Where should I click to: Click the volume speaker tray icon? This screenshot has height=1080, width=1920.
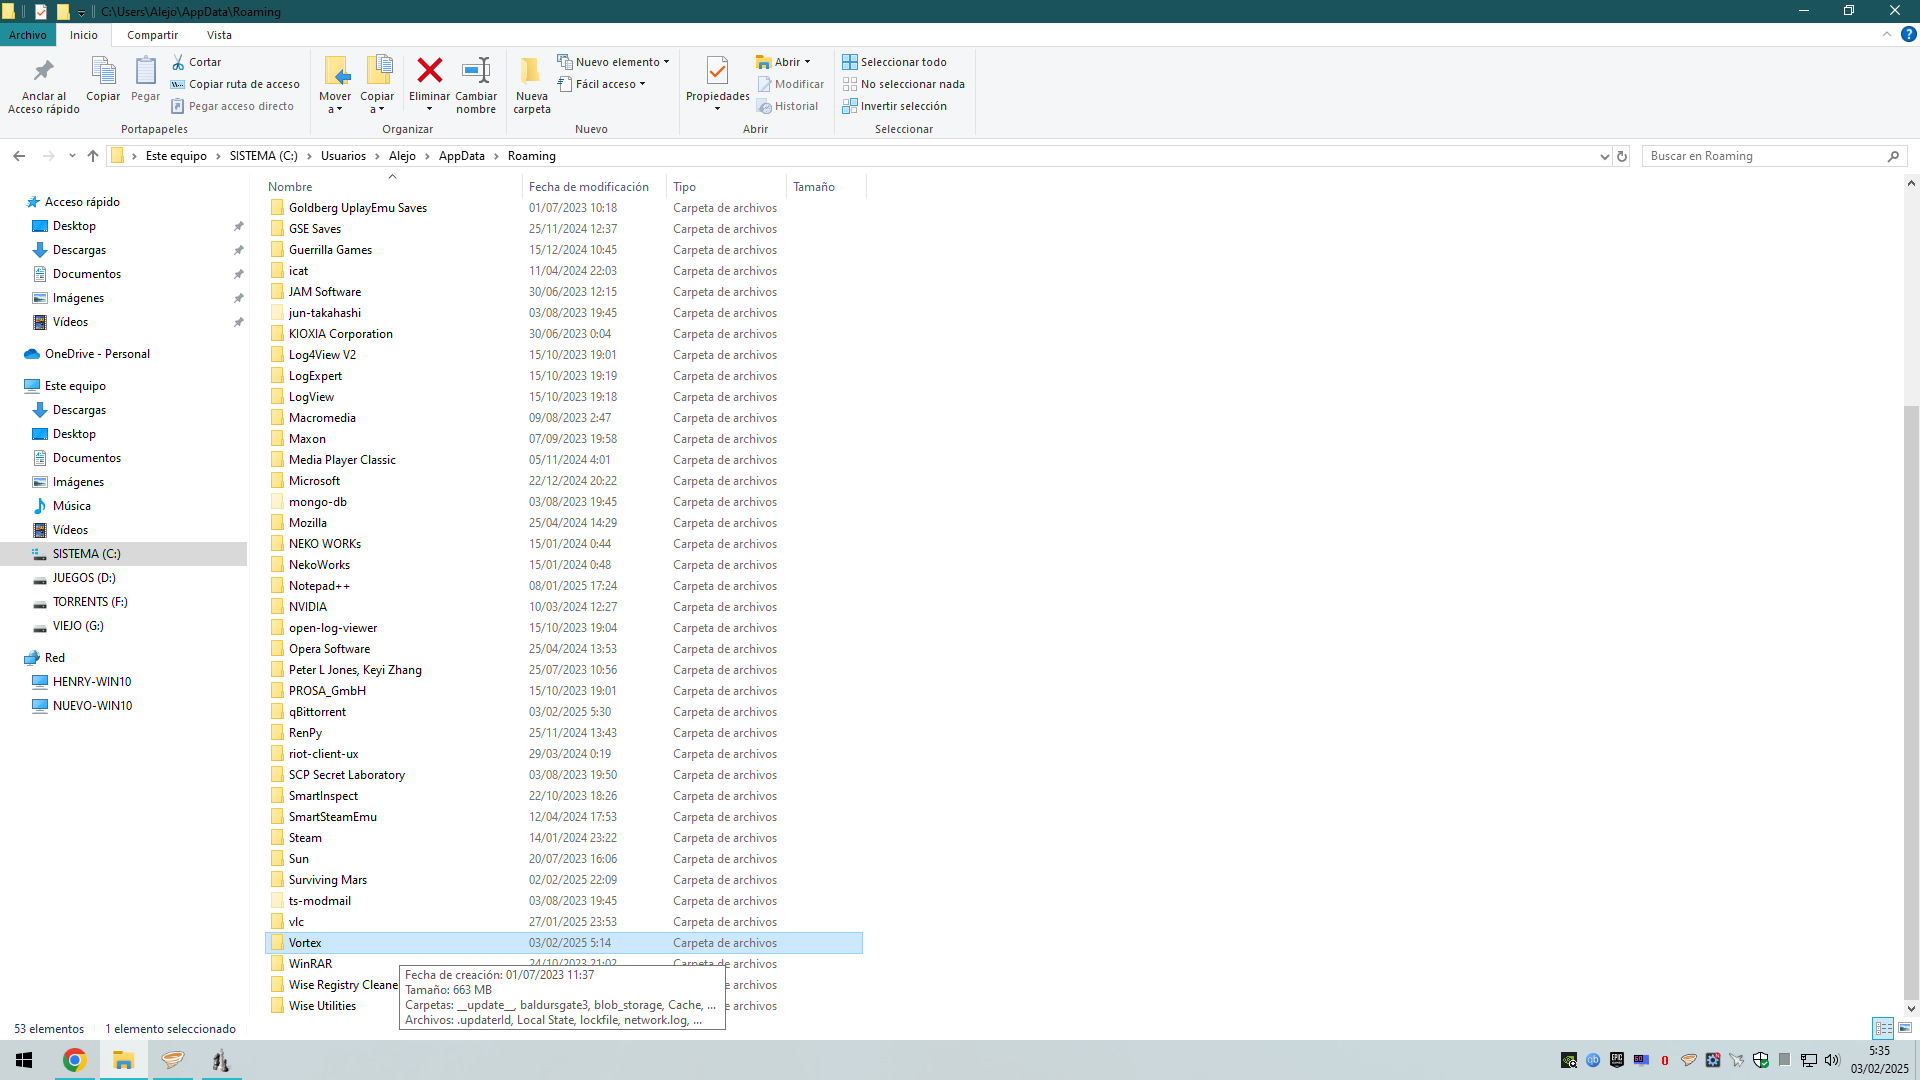pos(1832,1060)
